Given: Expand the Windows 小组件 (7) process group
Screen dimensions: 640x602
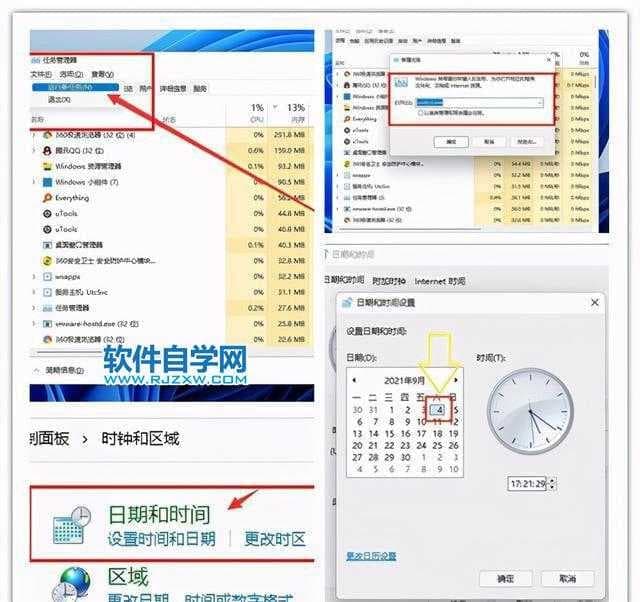Looking at the screenshot, I should [34, 182].
